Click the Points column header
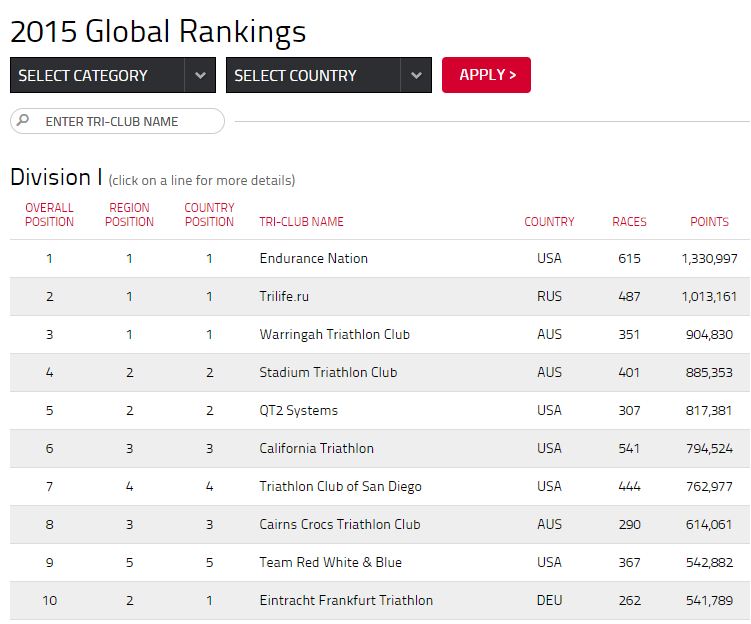 (x=709, y=222)
